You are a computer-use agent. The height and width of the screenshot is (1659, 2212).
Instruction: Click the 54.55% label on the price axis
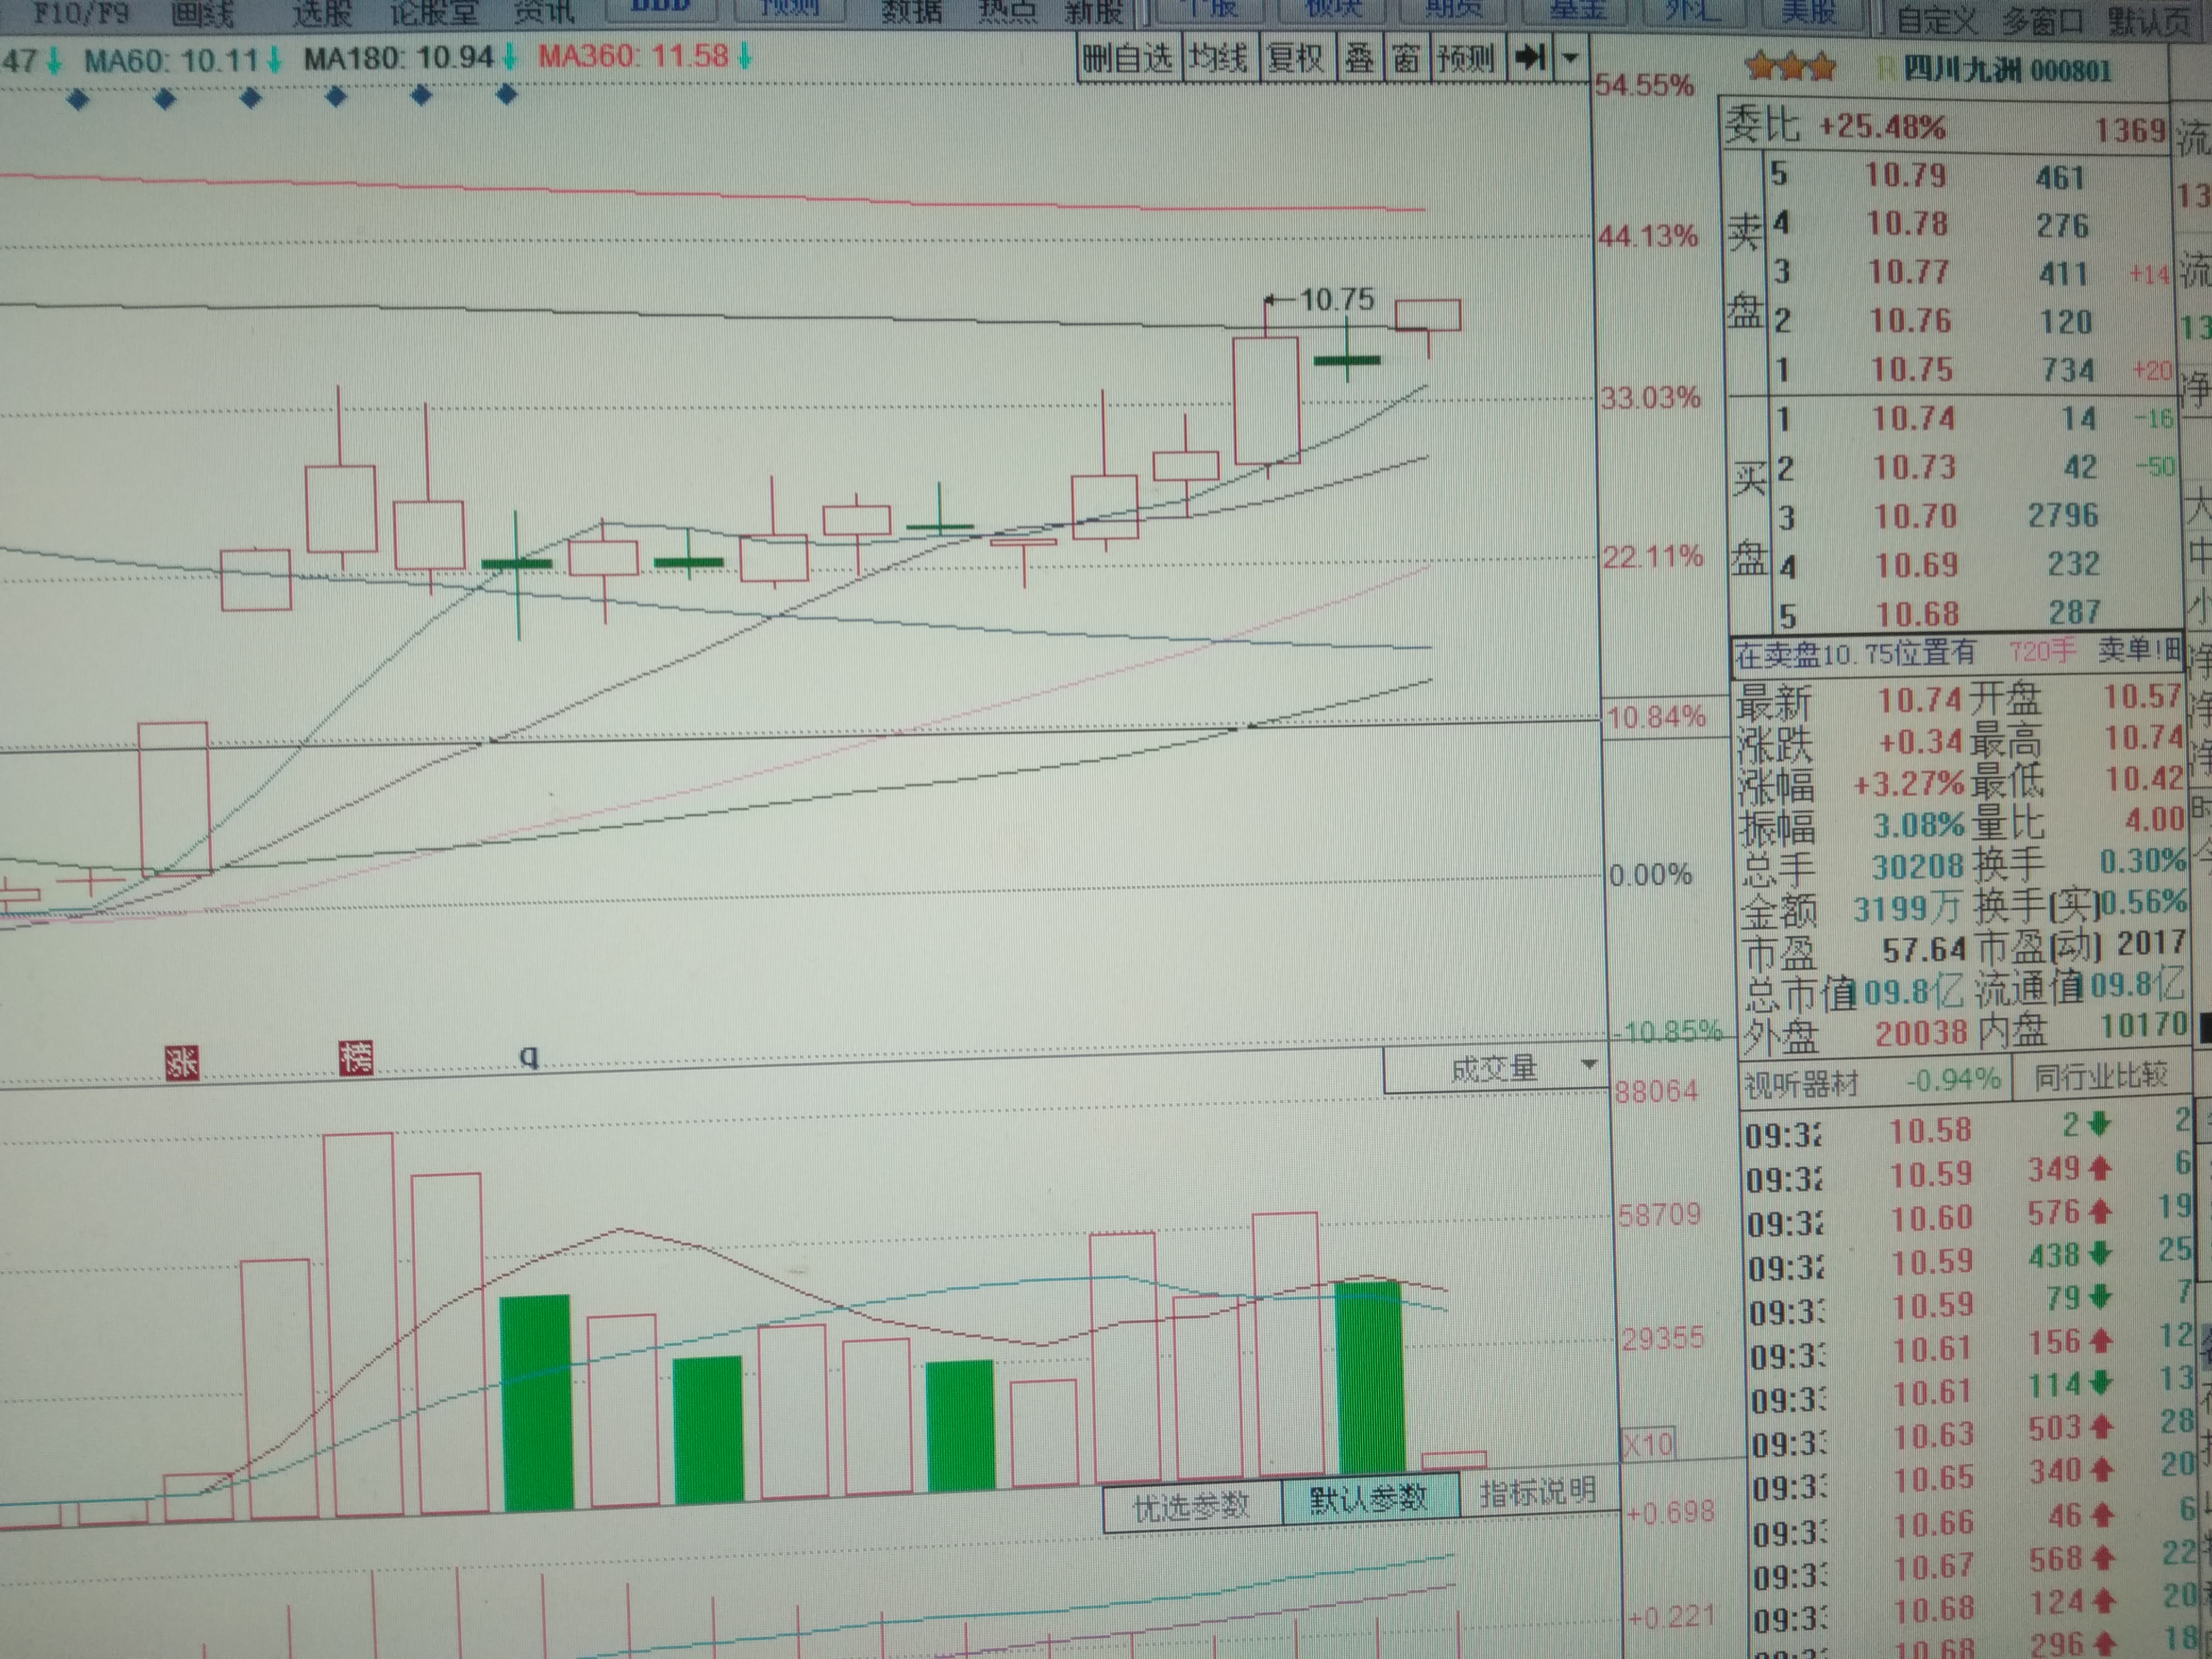pyautogui.click(x=1644, y=86)
